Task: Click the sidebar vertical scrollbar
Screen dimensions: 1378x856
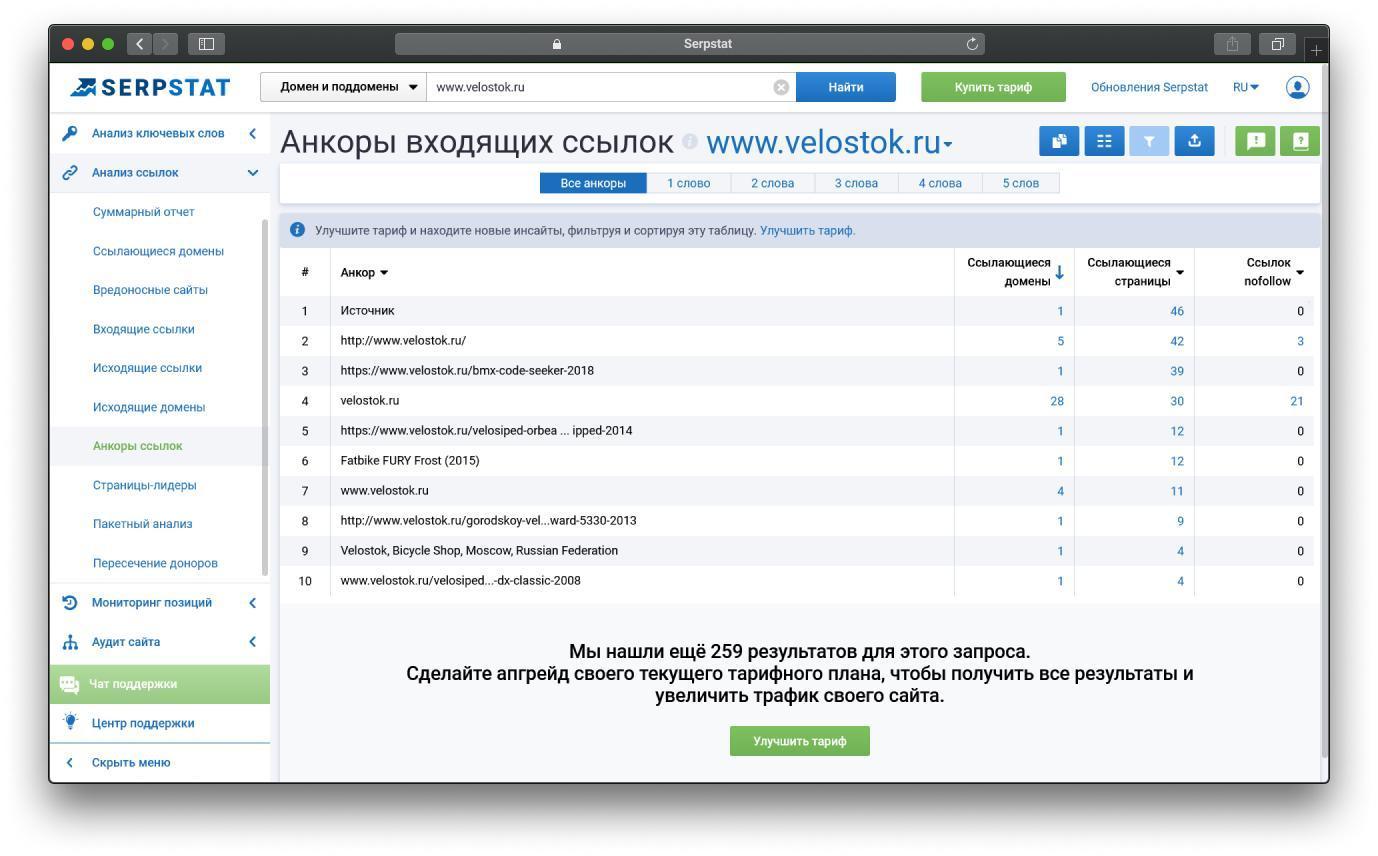Action: (265, 397)
